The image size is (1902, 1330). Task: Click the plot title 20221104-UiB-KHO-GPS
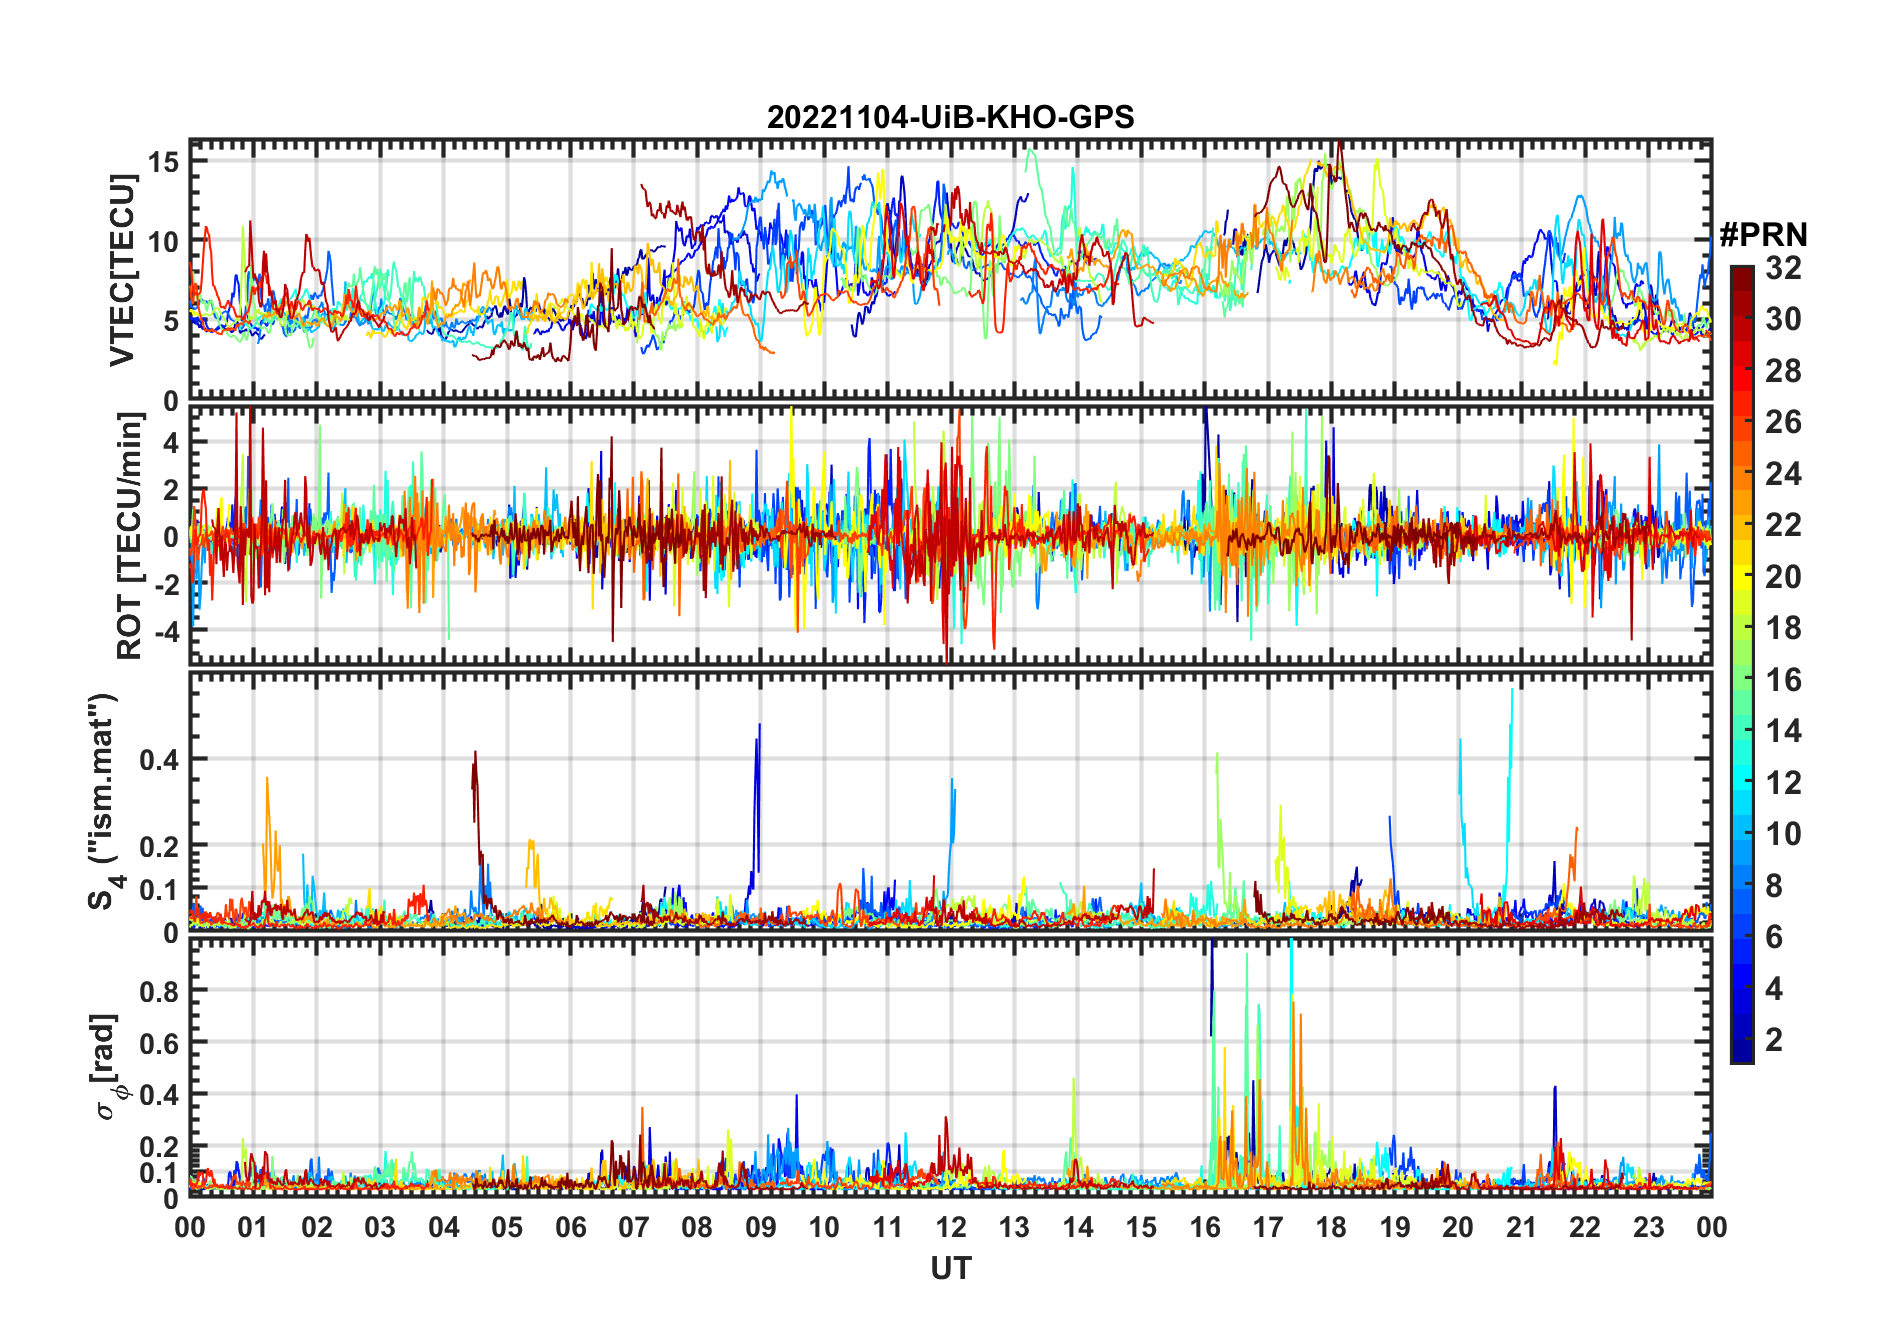click(x=950, y=118)
